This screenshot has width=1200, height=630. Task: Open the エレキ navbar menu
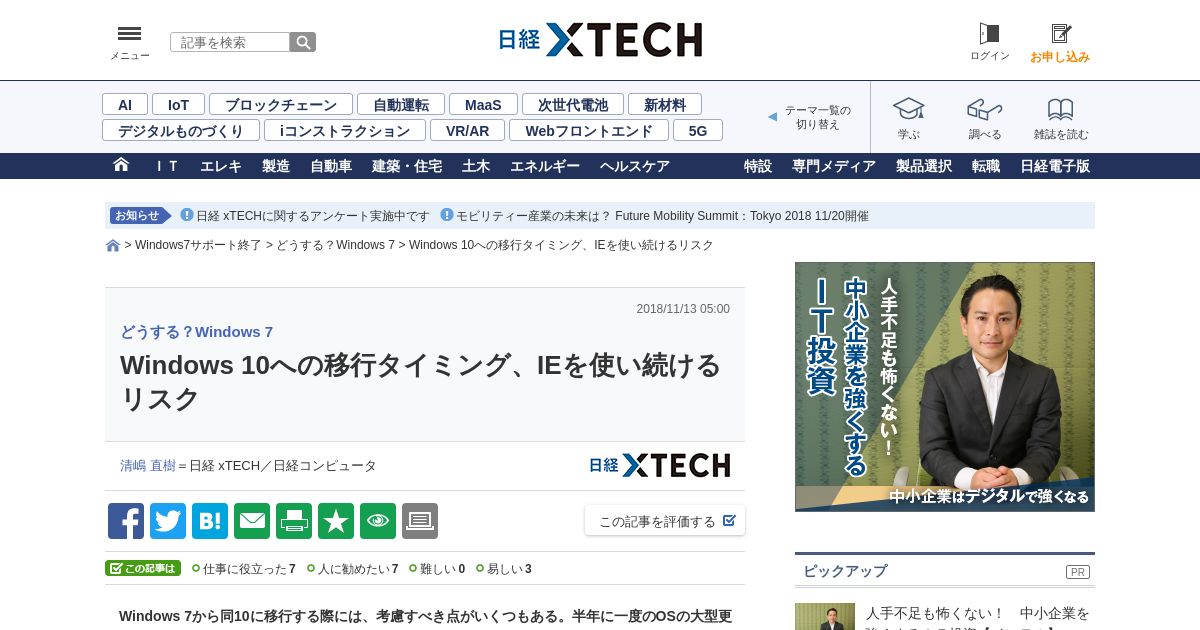coord(221,166)
